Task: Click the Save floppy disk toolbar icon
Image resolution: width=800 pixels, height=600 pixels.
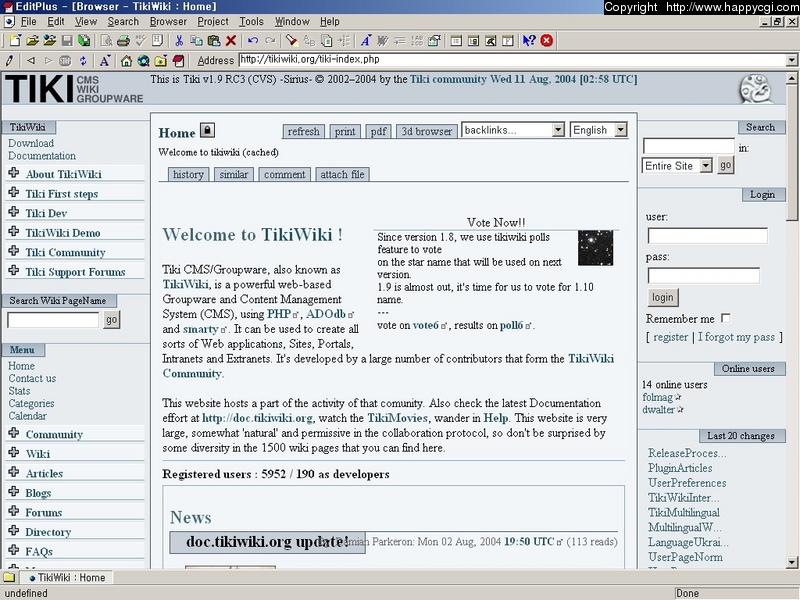Action: (66, 41)
